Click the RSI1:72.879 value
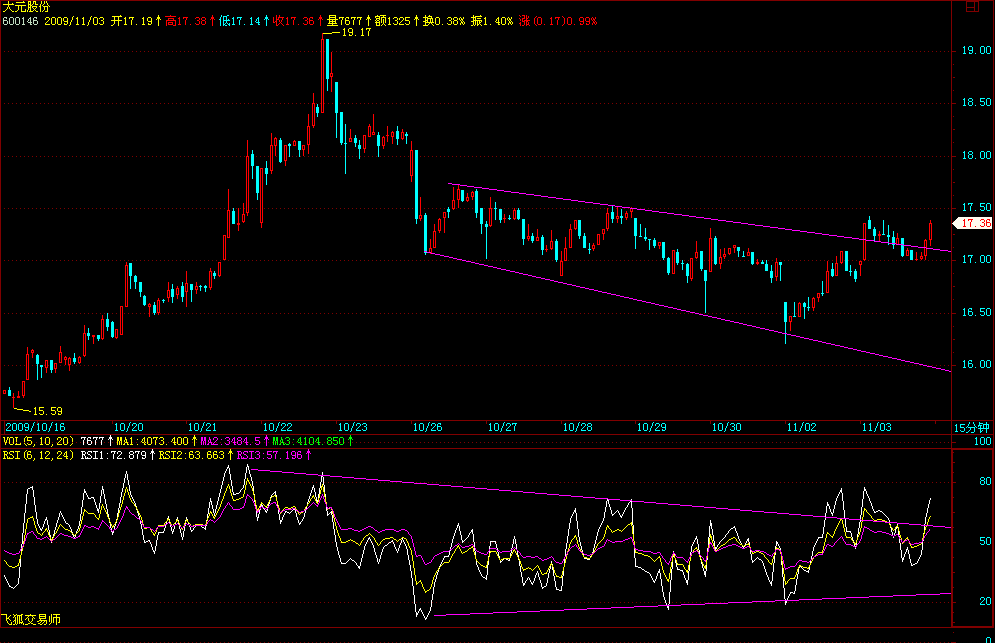The width and height of the screenshot is (995, 643). click(114, 455)
